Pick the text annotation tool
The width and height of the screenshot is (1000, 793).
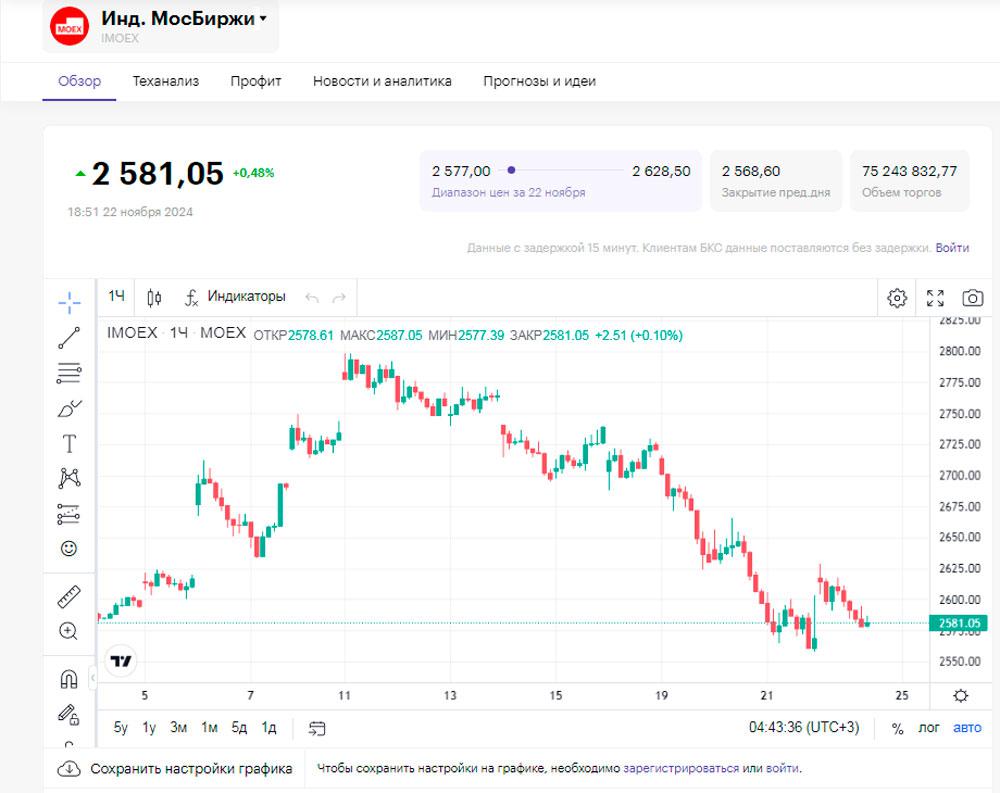[69, 443]
